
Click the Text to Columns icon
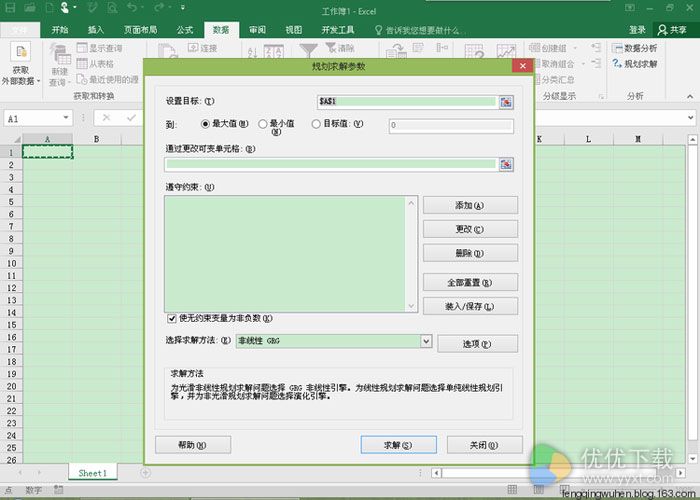coord(396,51)
